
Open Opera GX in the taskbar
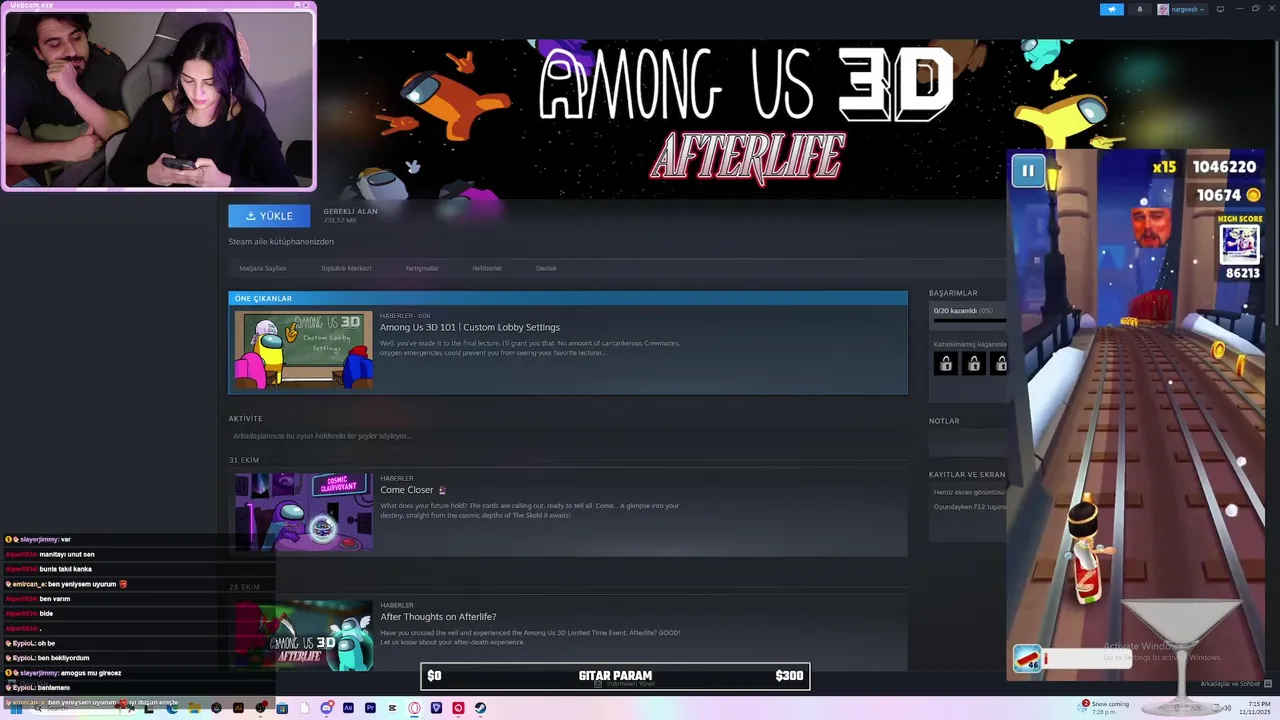point(414,708)
